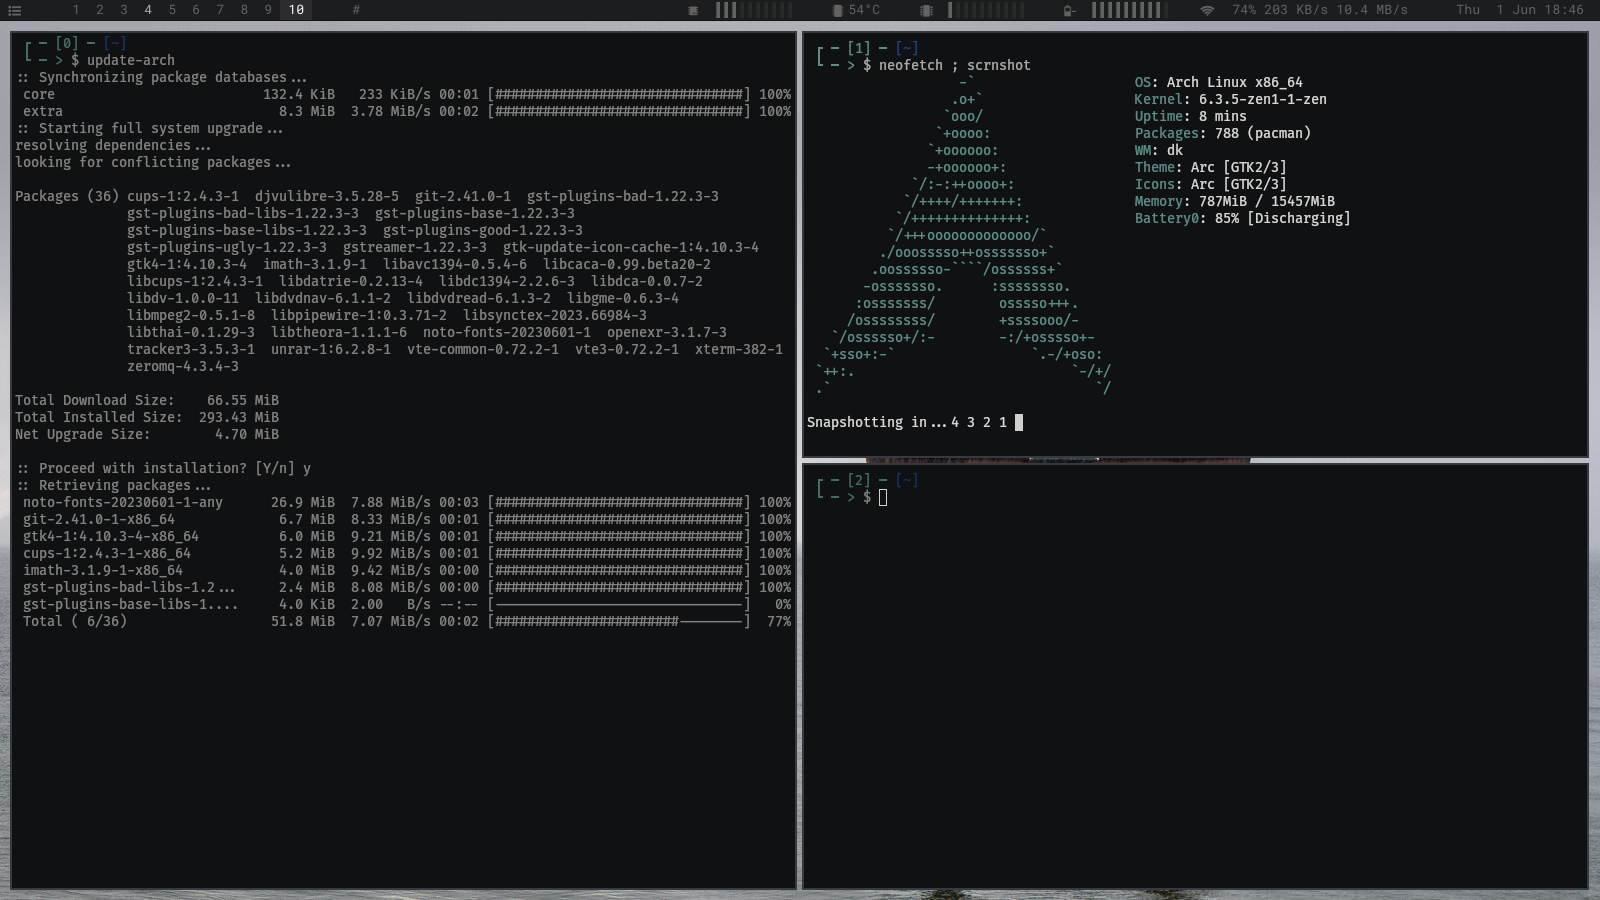Click package git-2.41.0-1 in package list
This screenshot has height=900, width=1600.
pos(463,196)
